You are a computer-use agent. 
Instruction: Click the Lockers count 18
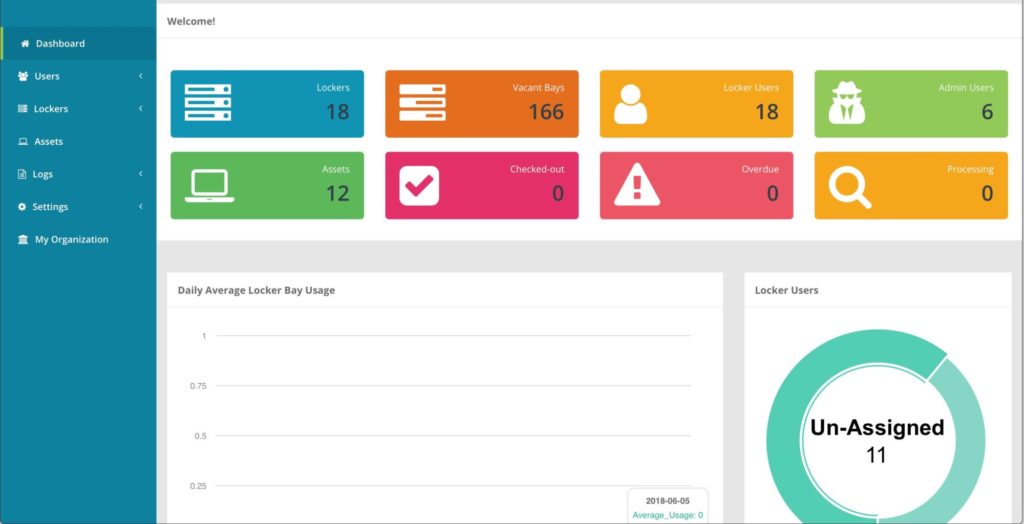338,112
